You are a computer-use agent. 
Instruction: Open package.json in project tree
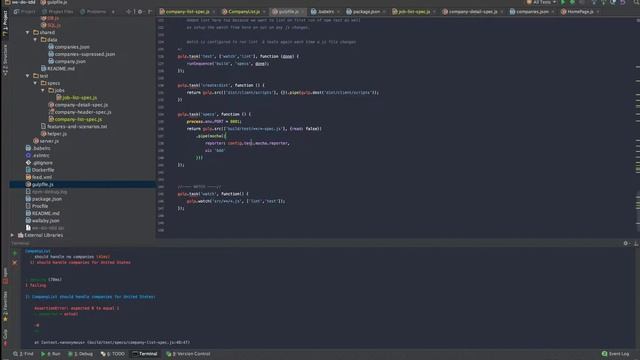click(44, 199)
